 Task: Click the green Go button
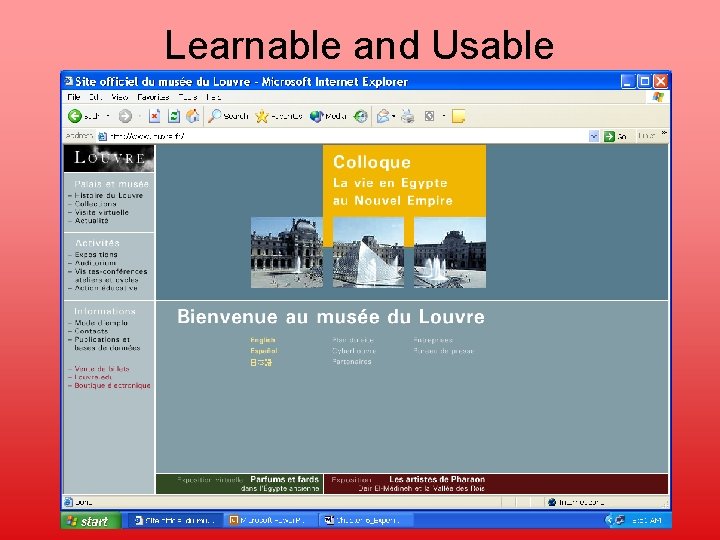(x=615, y=136)
